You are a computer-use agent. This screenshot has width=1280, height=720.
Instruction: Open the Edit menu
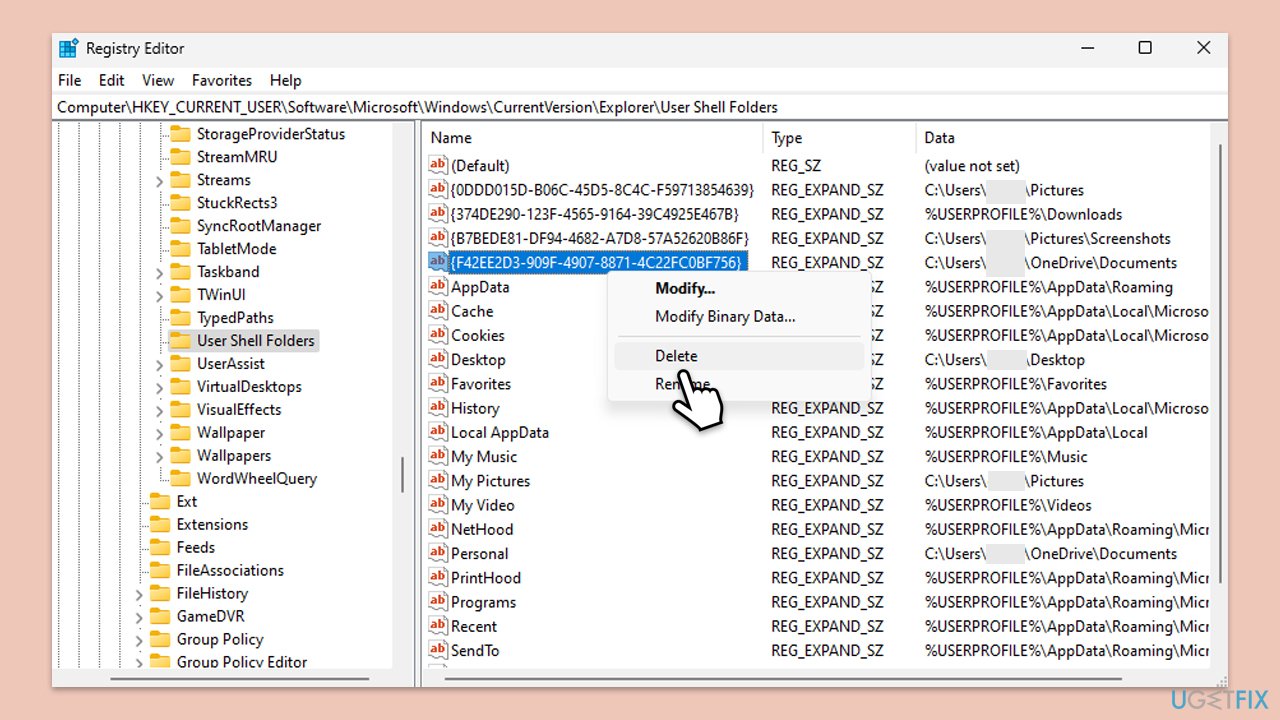click(112, 80)
